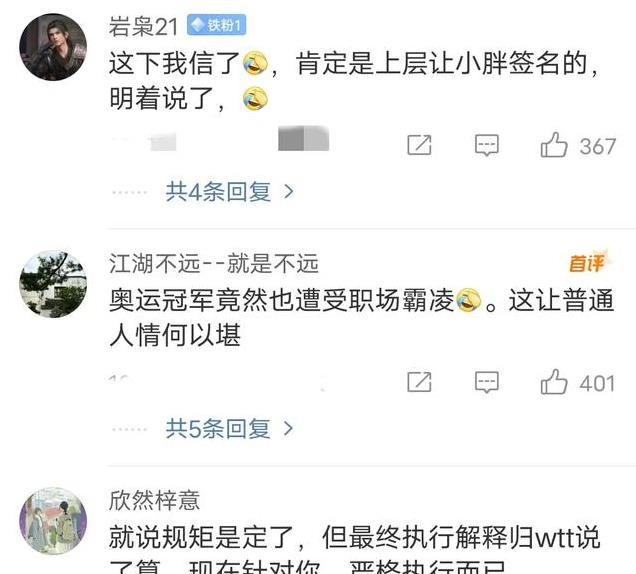The height and width of the screenshot is (574, 636).
Task: Tap chevron arrow next to 共4条回复
Action: (288, 191)
